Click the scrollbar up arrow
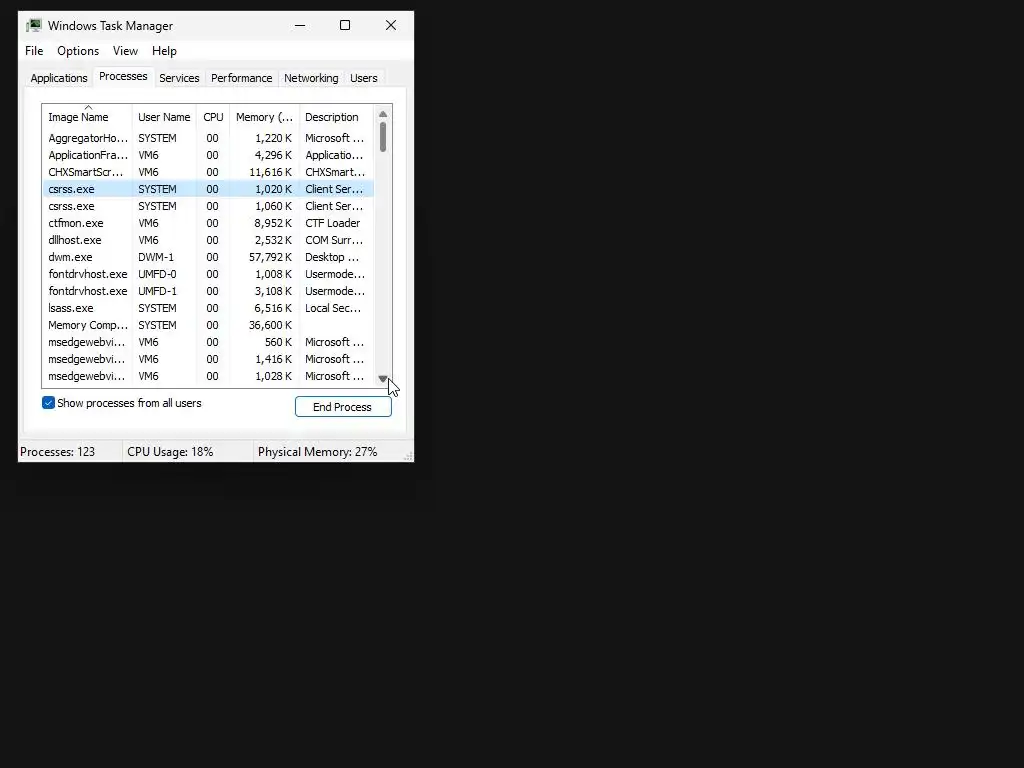 (383, 114)
